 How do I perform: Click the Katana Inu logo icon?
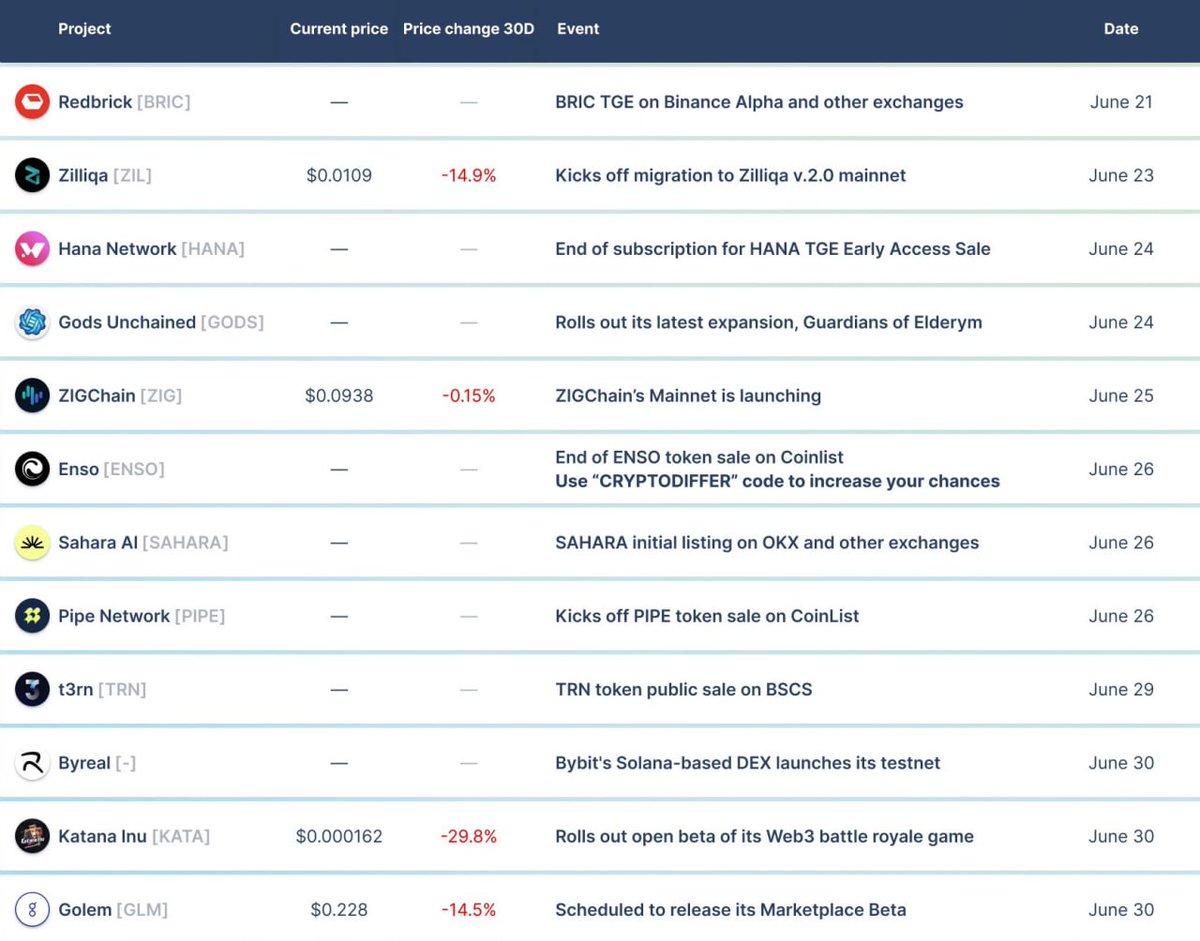[32, 837]
